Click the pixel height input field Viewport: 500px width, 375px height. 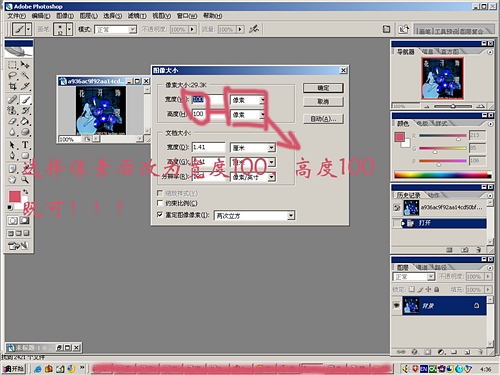[208, 114]
